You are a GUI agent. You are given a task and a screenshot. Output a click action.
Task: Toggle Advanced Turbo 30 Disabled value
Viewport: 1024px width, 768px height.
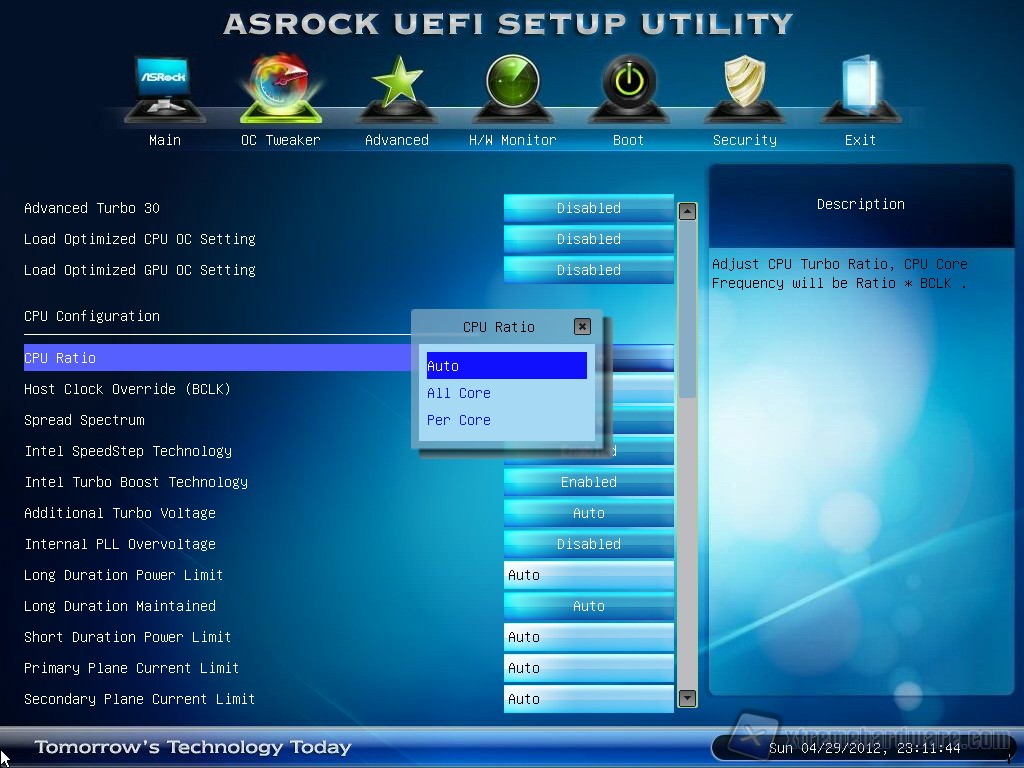coord(588,208)
